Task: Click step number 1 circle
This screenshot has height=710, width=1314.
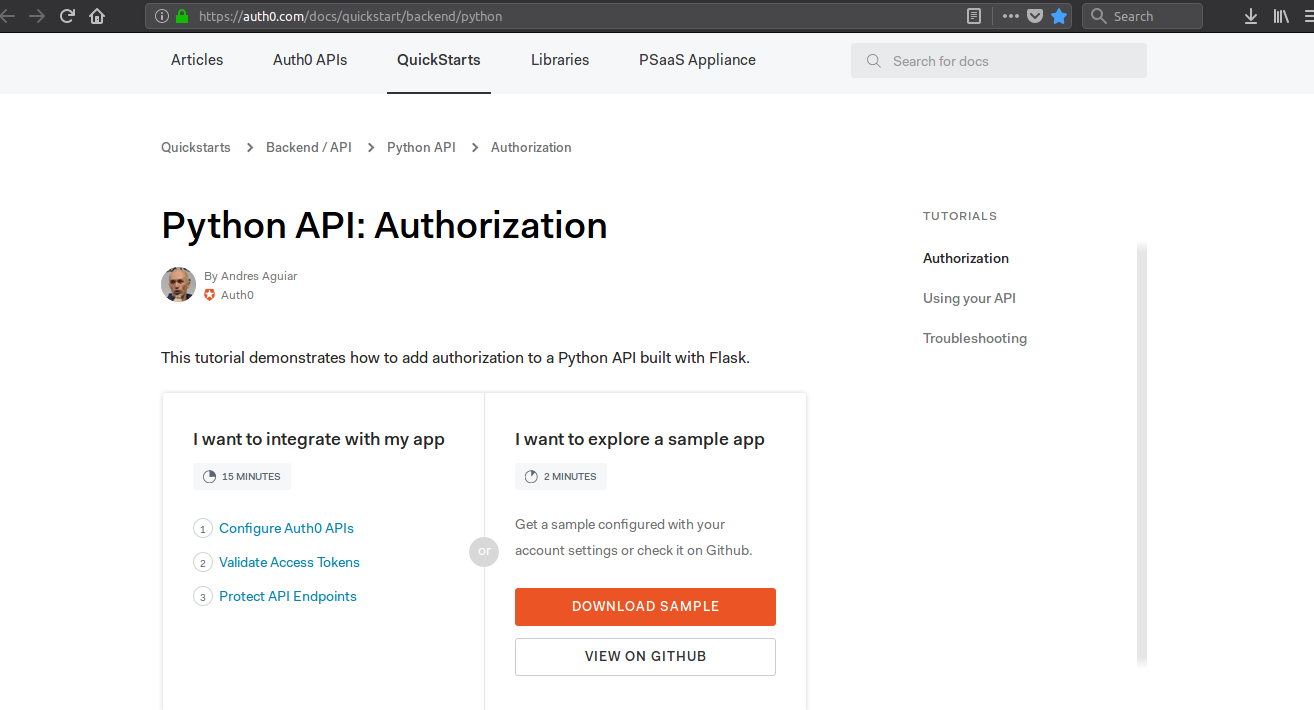Action: [203, 529]
